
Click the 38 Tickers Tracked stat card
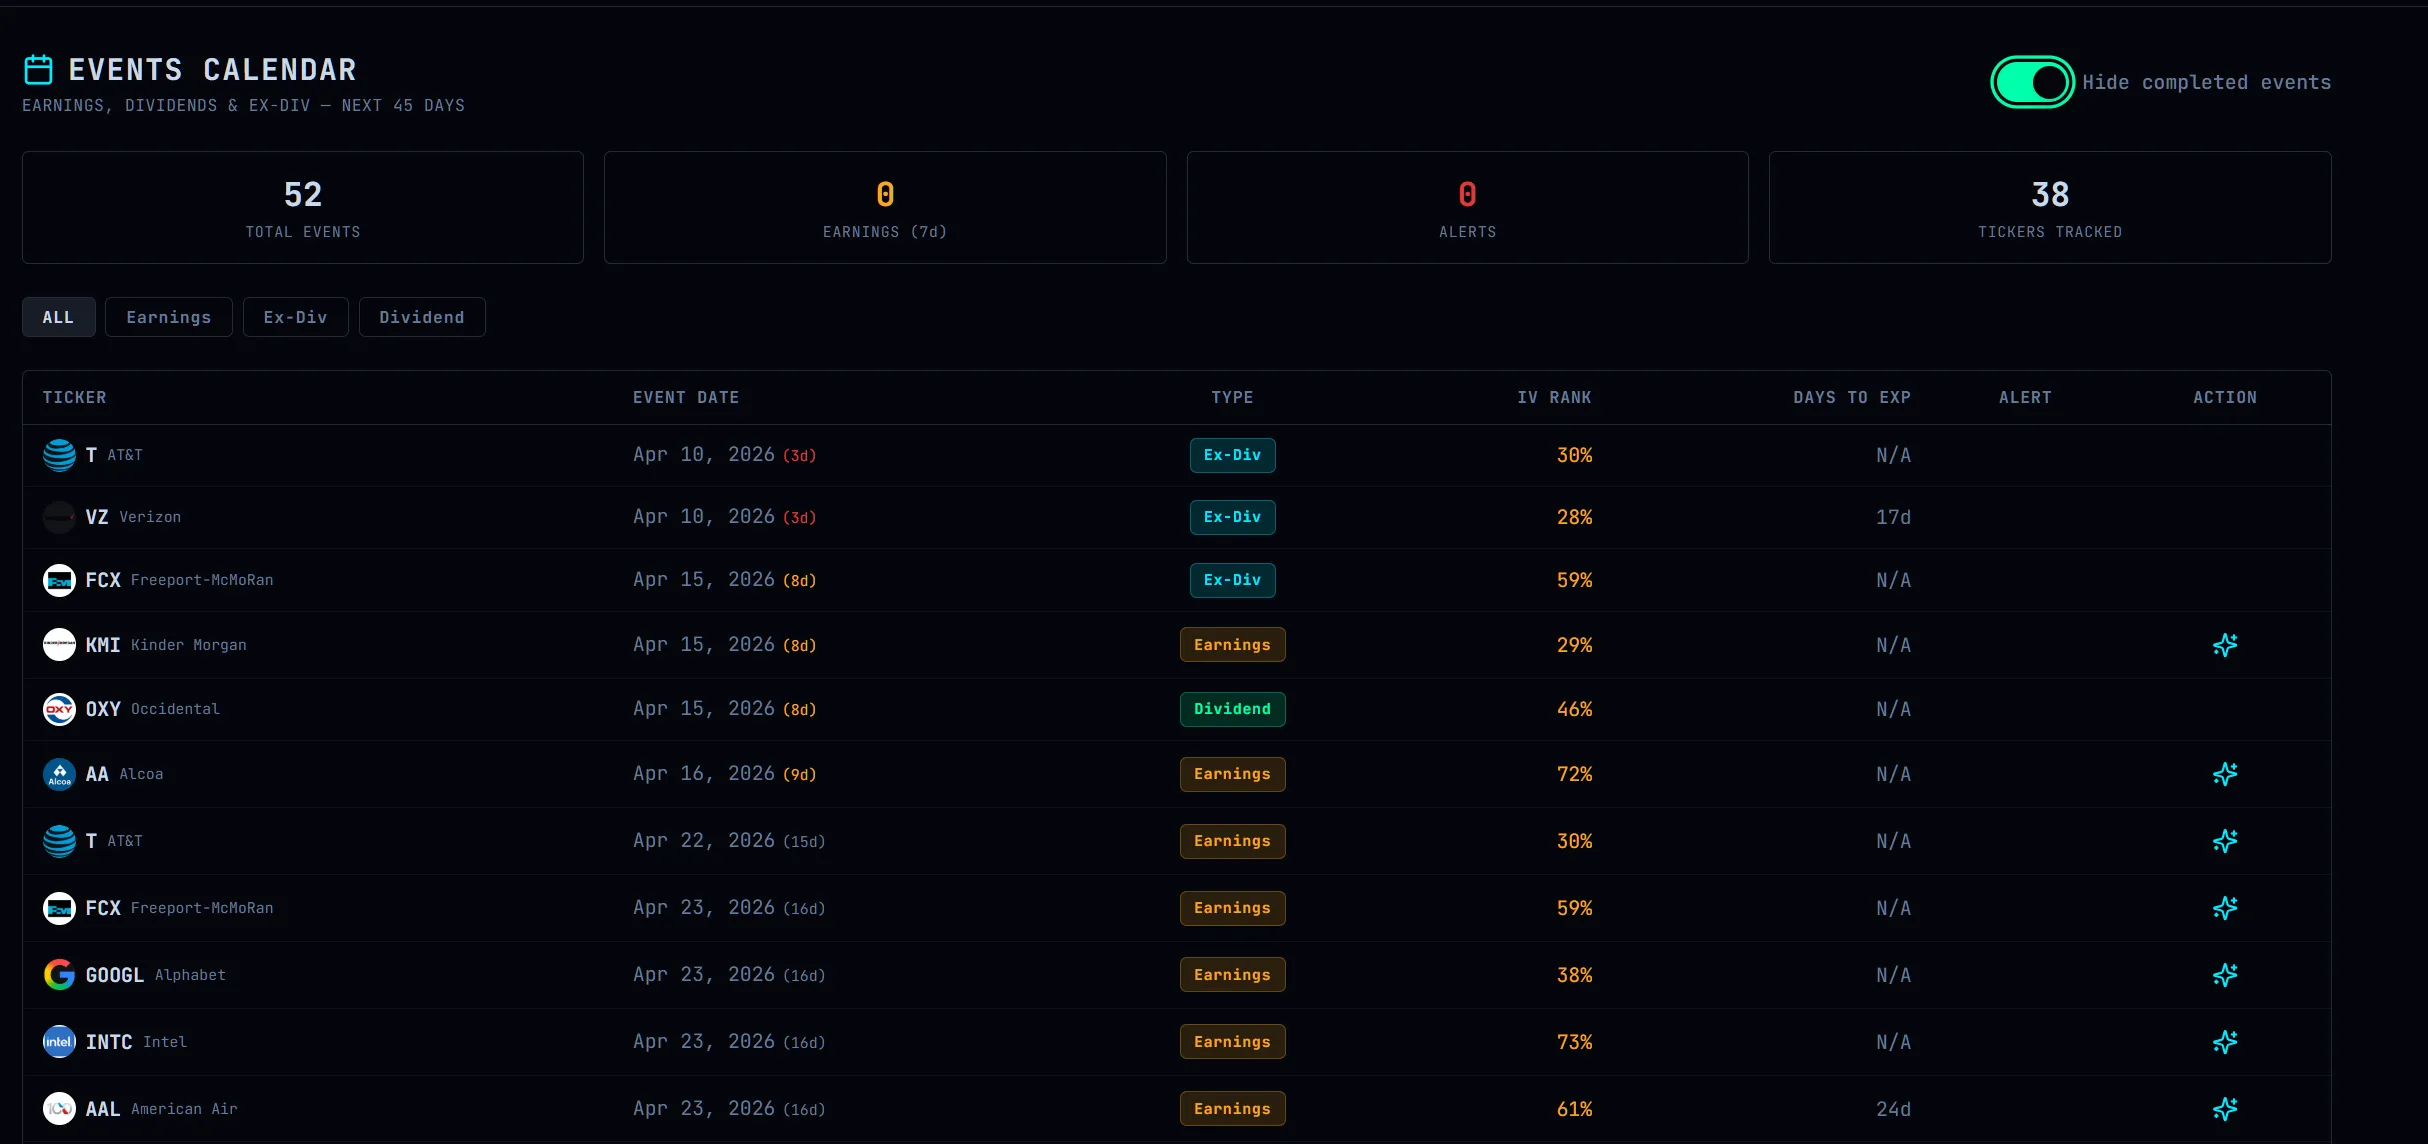tap(2050, 208)
